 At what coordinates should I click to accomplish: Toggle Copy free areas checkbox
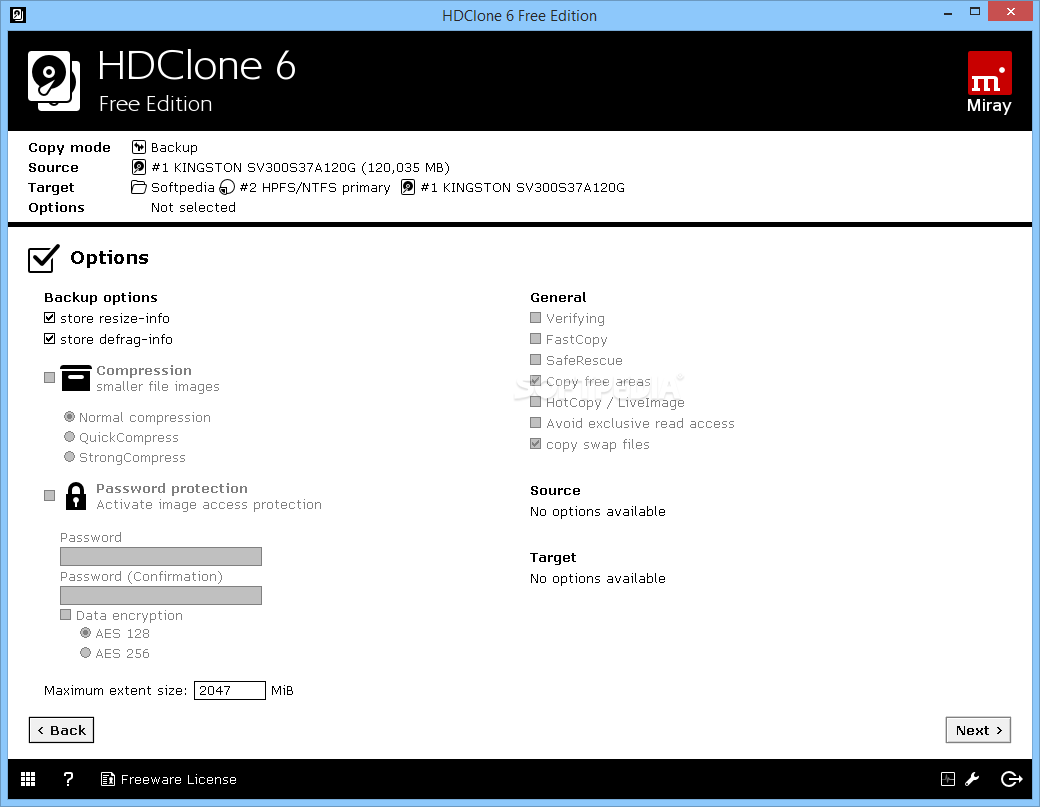[x=536, y=381]
